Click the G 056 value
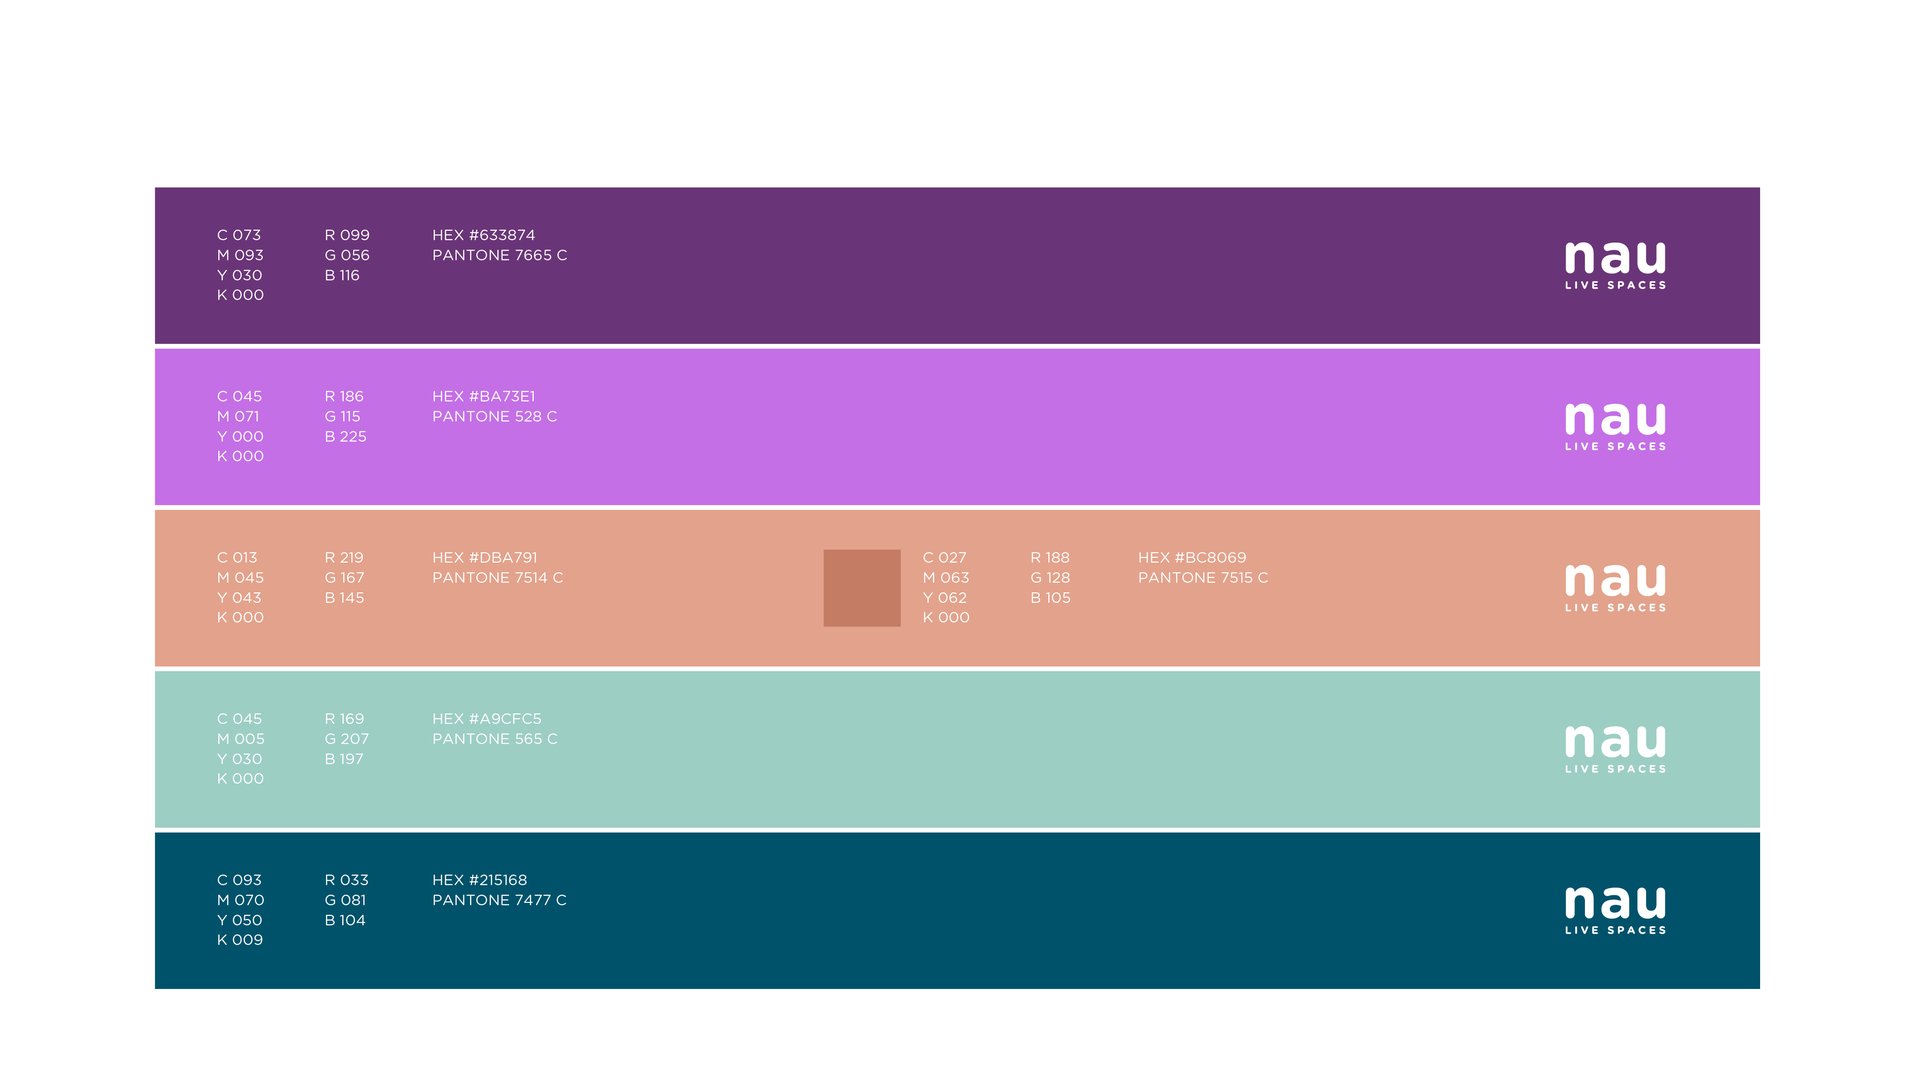Screen dimensions: 1920x1077 click(347, 255)
